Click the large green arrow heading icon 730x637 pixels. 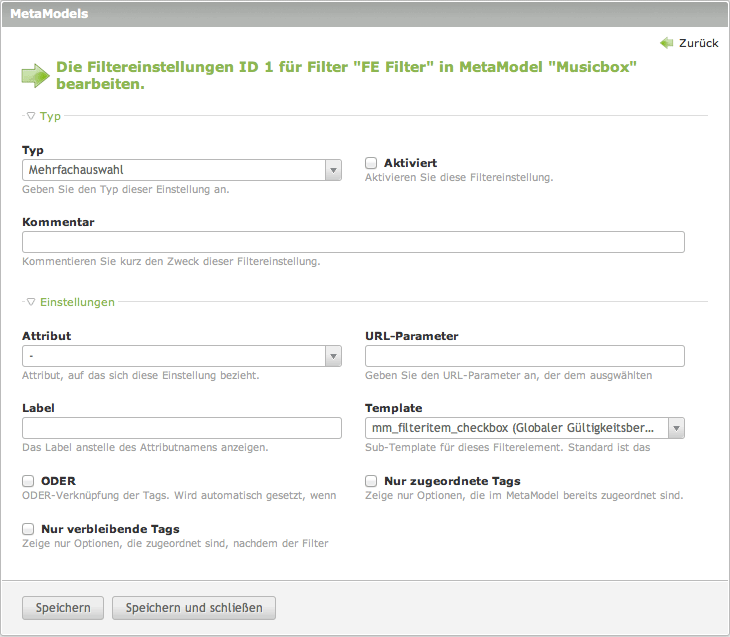35,76
